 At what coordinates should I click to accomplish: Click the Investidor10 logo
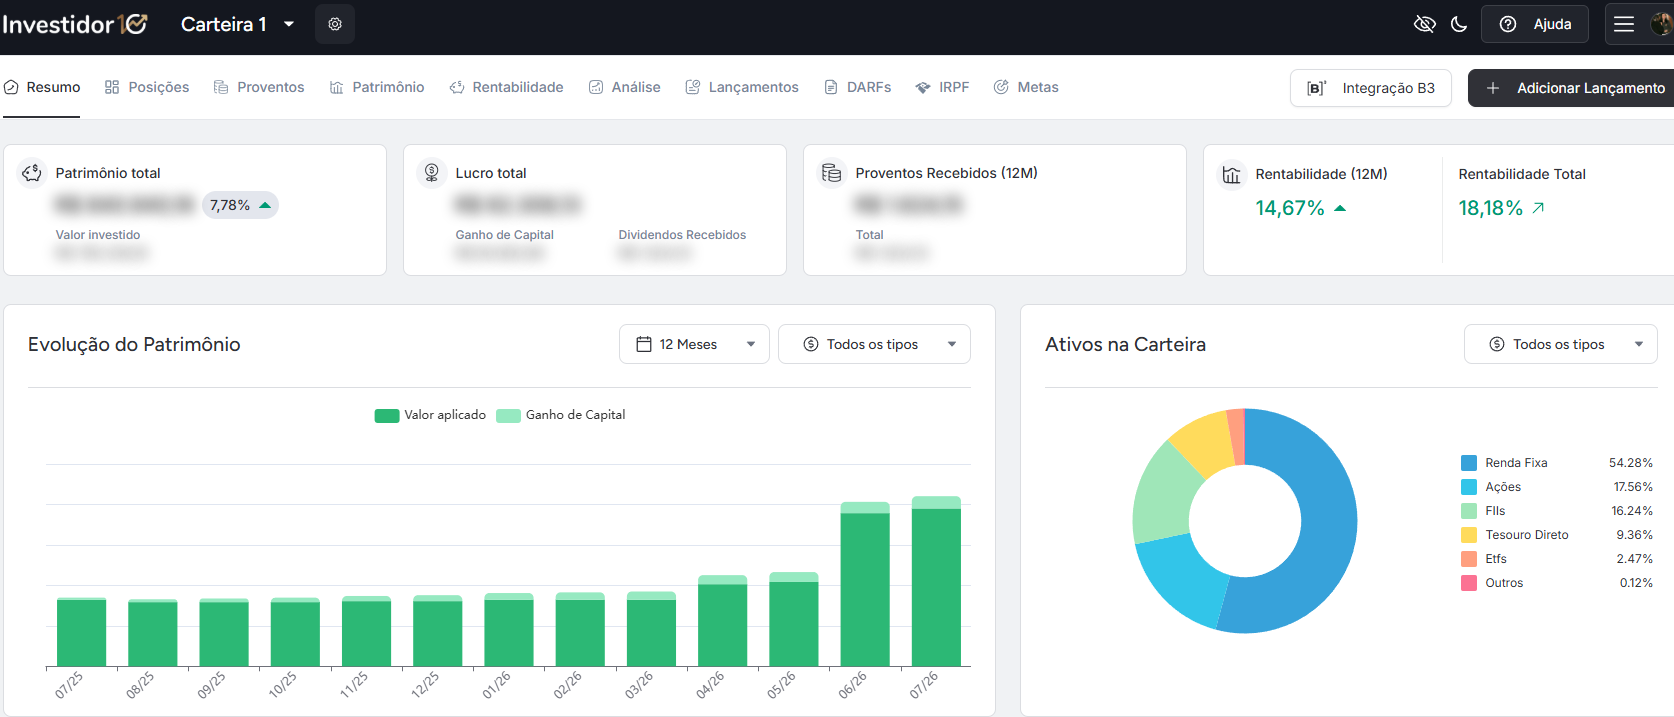pyautogui.click(x=75, y=24)
